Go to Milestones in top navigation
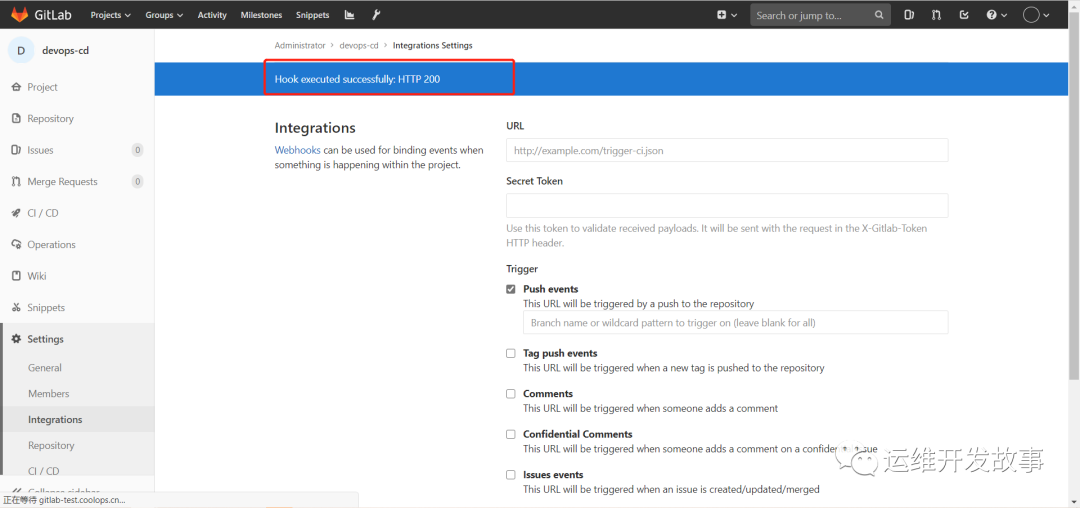The image size is (1080, 508). point(261,14)
